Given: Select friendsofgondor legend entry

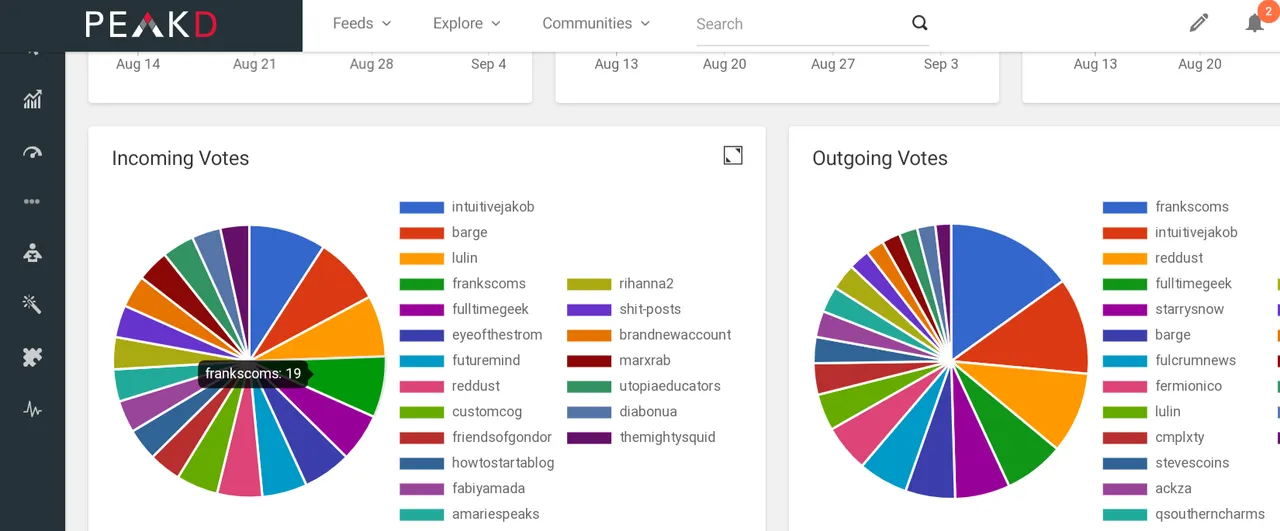Looking at the screenshot, I should tap(500, 438).
